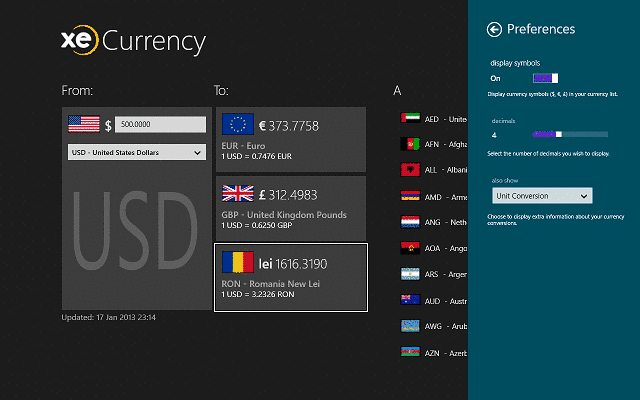Click the '1 USD = 0.7476 EUR' rate text
Screen dimensions: 640x400
[257, 156]
